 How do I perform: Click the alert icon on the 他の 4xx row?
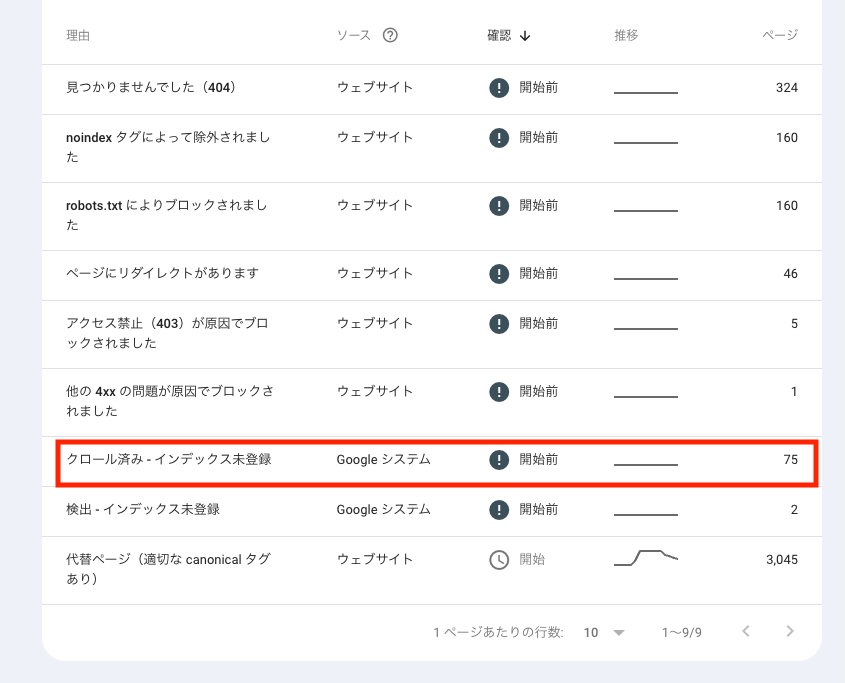[498, 392]
